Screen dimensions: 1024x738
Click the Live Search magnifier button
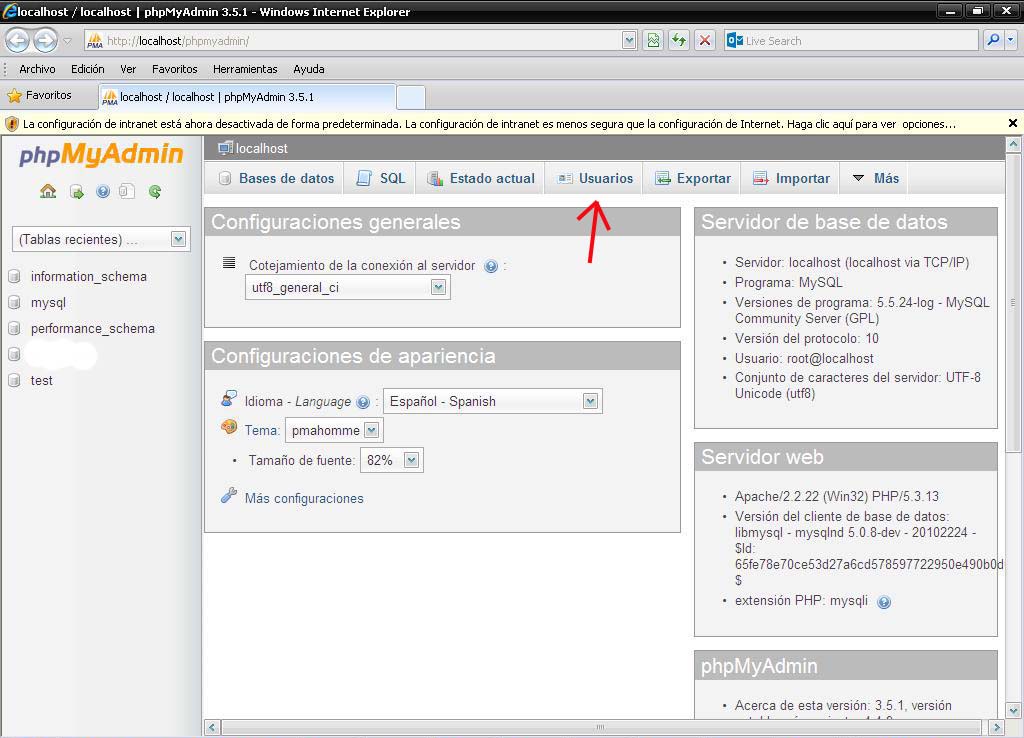tap(993, 40)
